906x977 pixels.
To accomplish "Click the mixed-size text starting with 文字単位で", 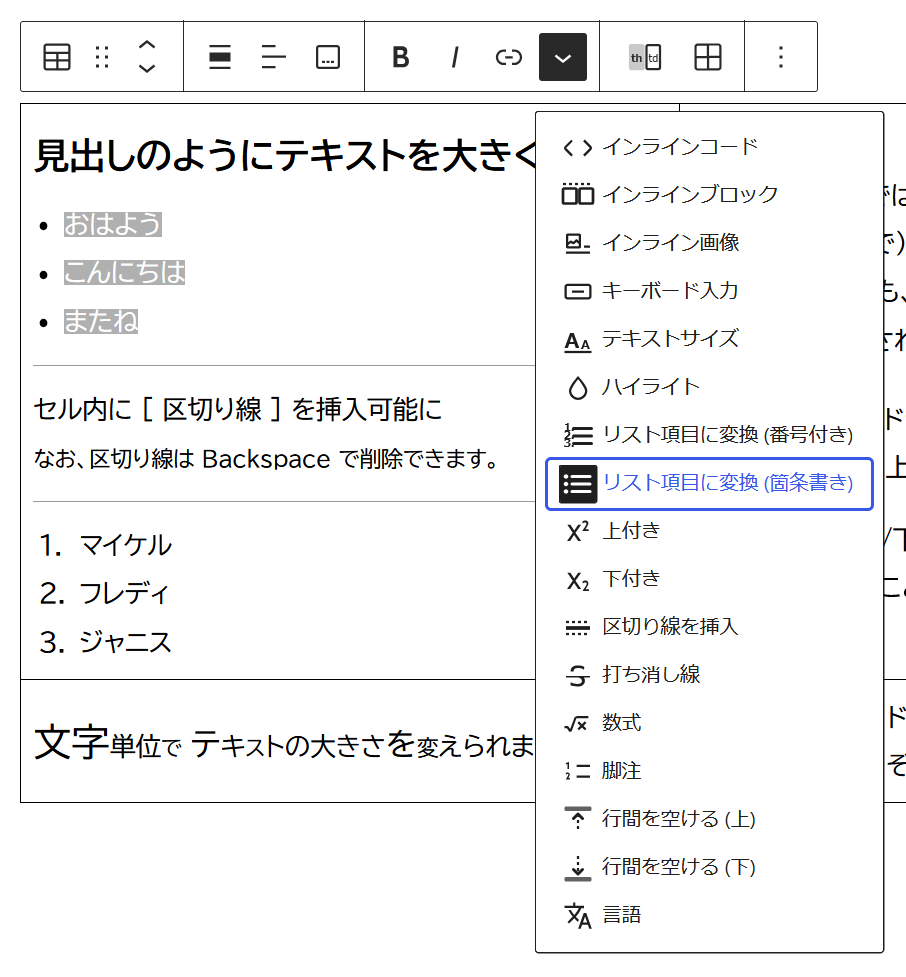I will tap(285, 743).
